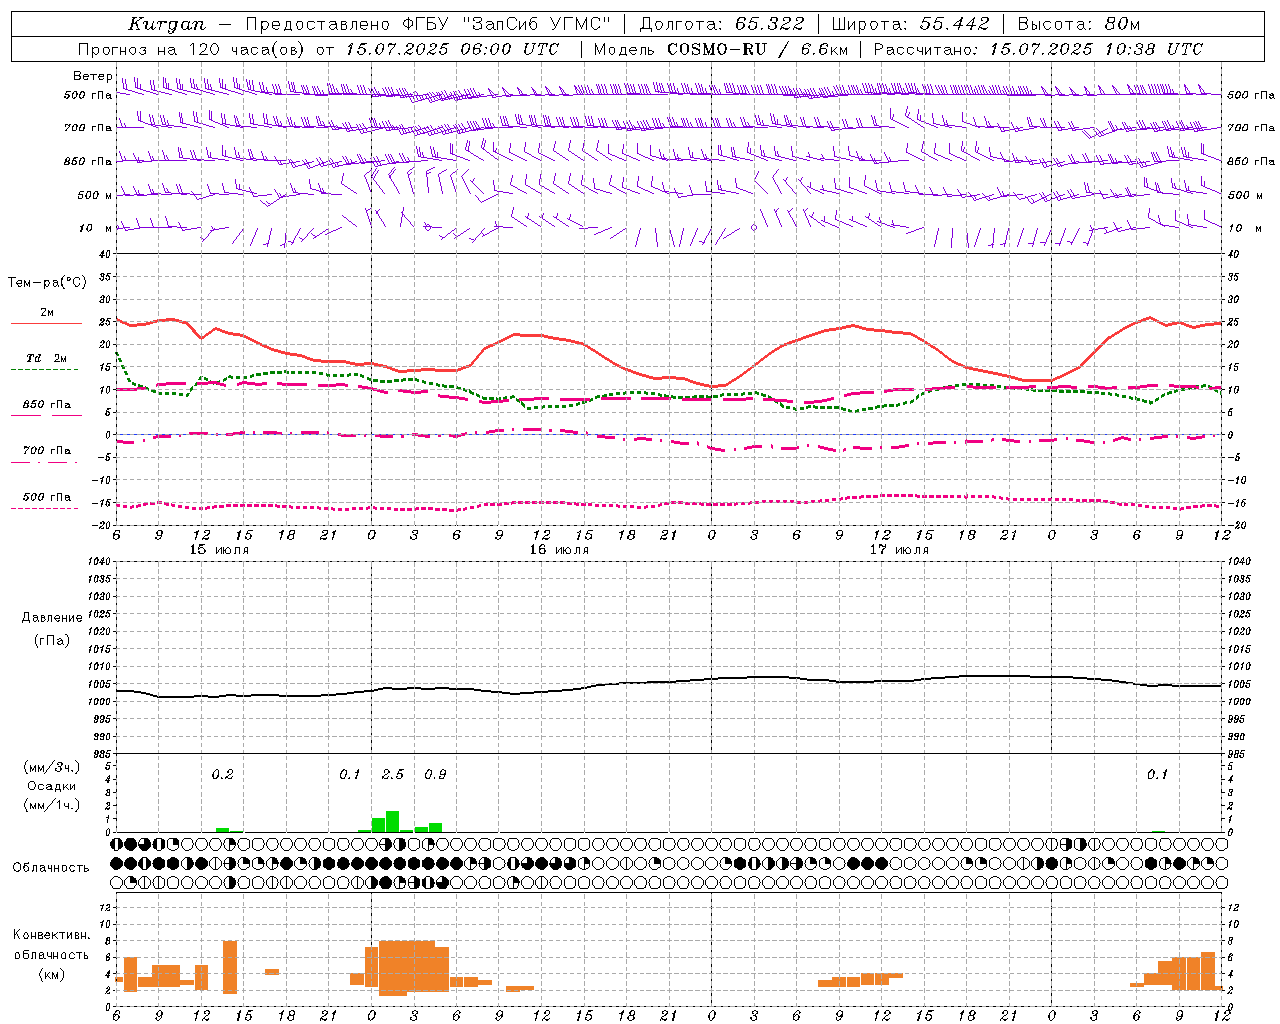
Task: Click the "(мм/3ч.)" precipitation unit label
Action: click(52, 768)
